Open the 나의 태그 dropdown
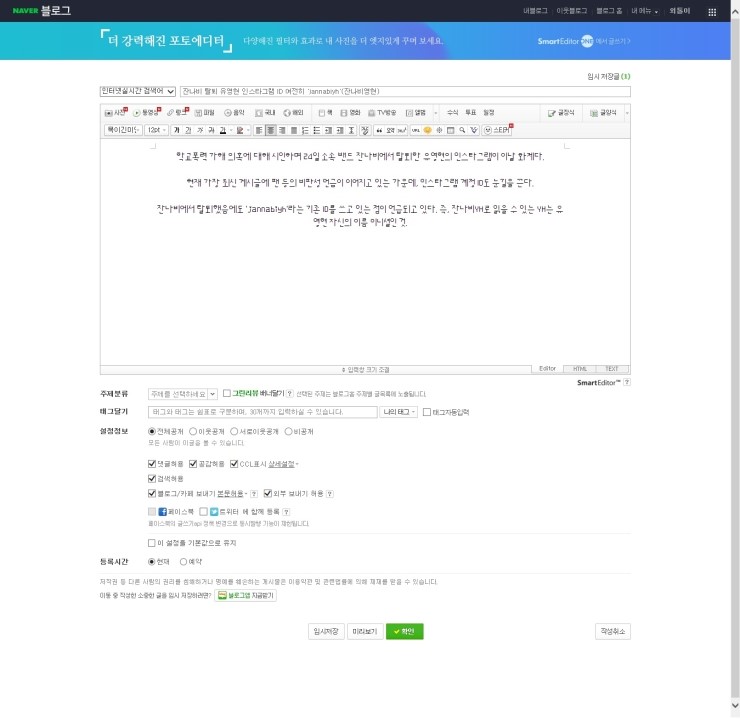This screenshot has width=740, height=719. tap(399, 412)
